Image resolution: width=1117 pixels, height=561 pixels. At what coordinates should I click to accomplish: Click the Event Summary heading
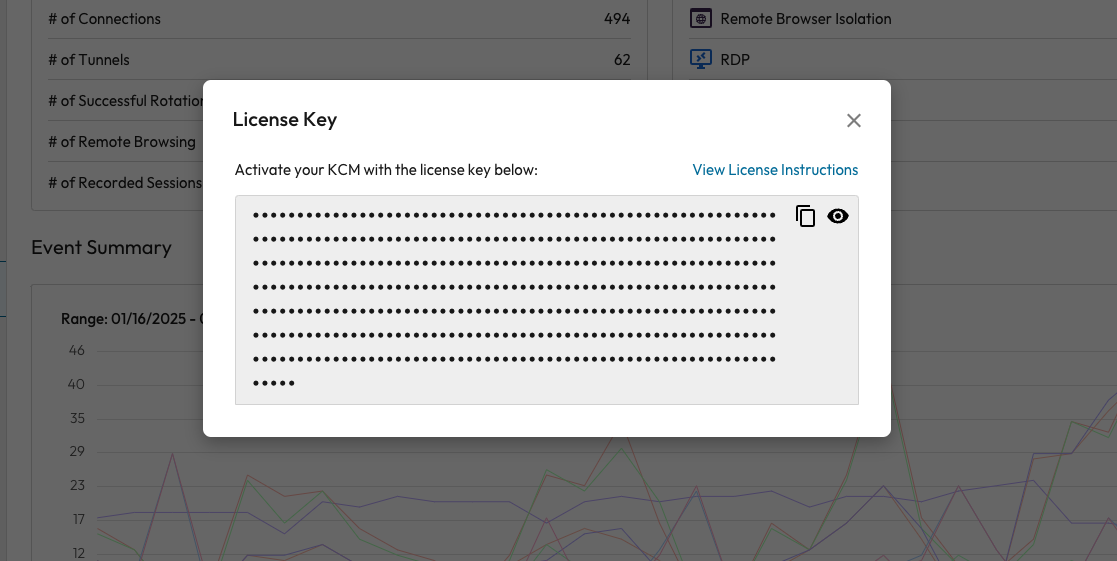101,248
